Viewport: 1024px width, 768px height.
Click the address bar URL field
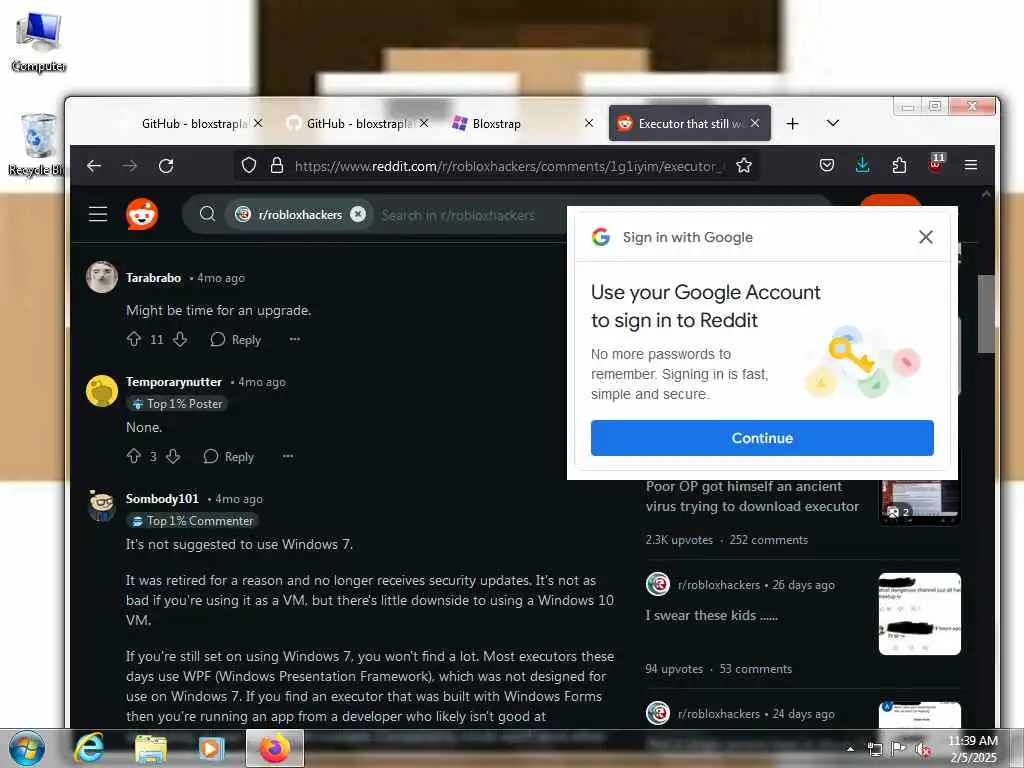point(509,166)
